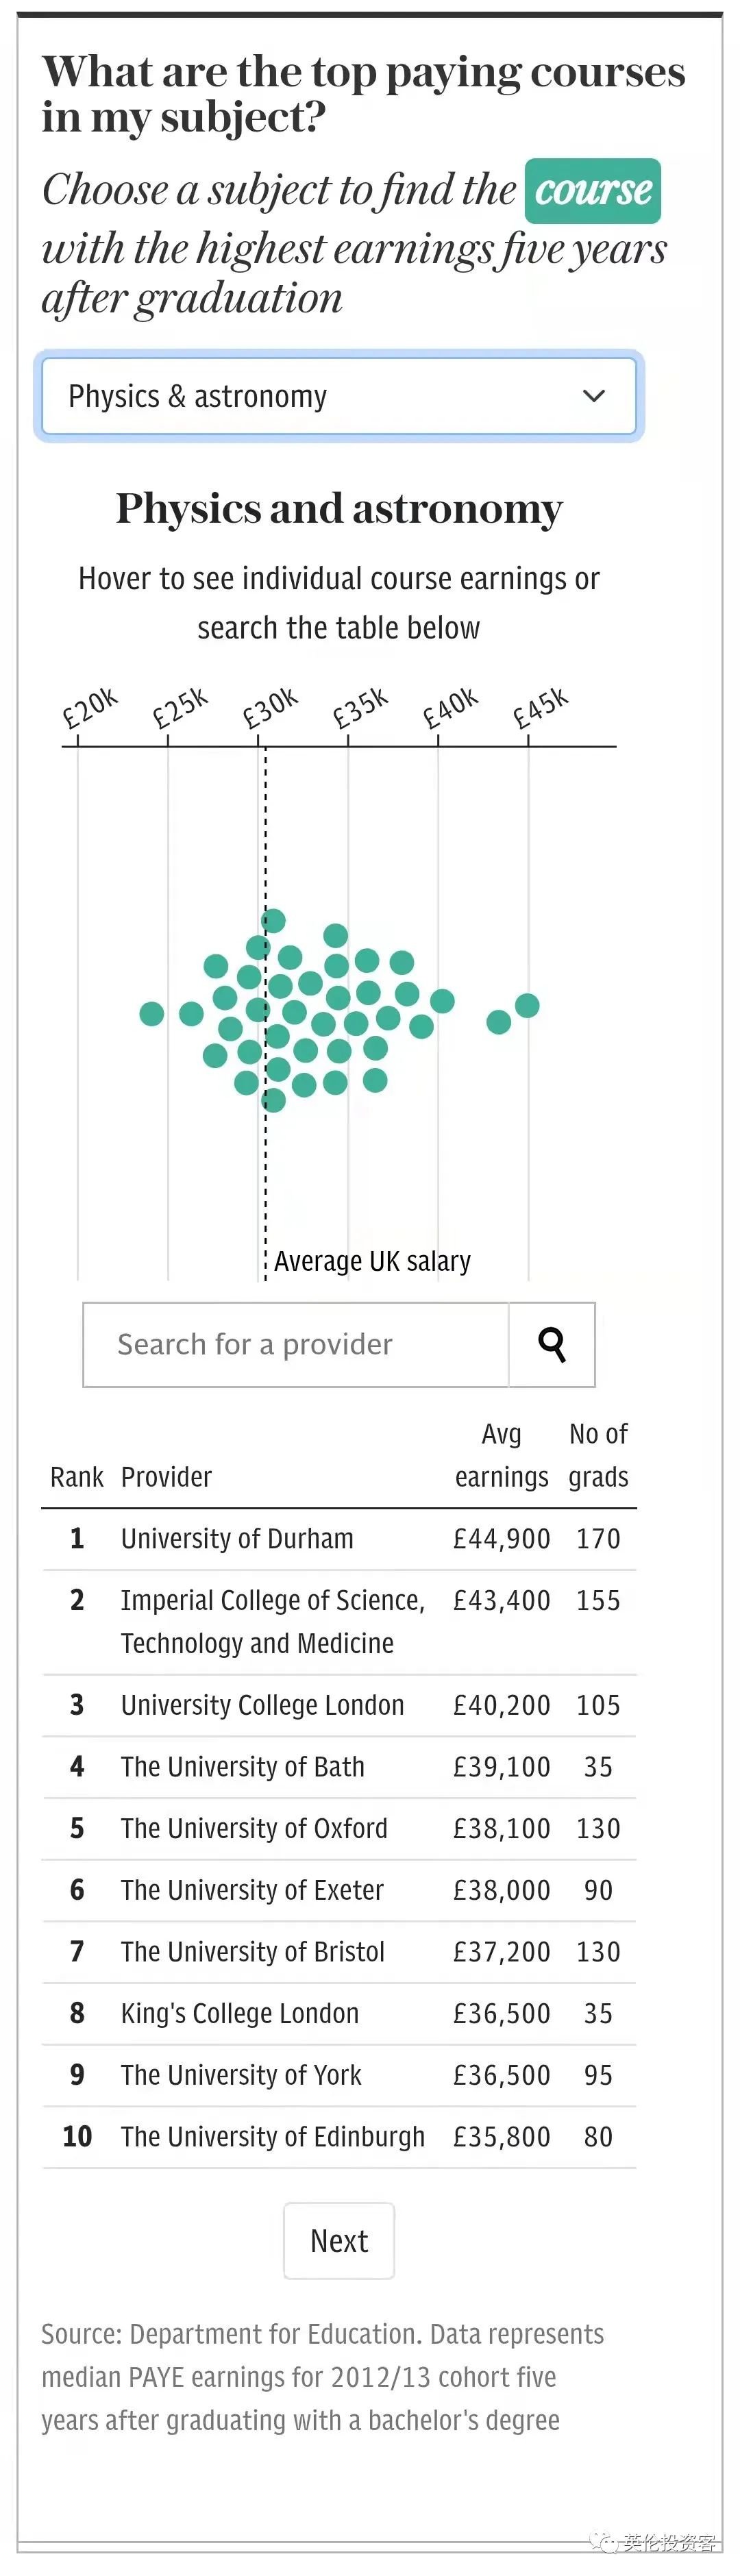Click The University of Exeter entry
Image resolution: width=740 pixels, height=2576 pixels.
coord(252,1890)
